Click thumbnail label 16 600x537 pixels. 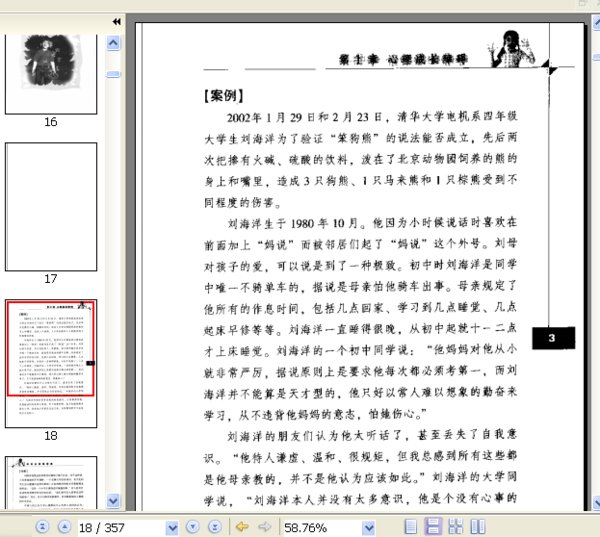[x=51, y=122]
